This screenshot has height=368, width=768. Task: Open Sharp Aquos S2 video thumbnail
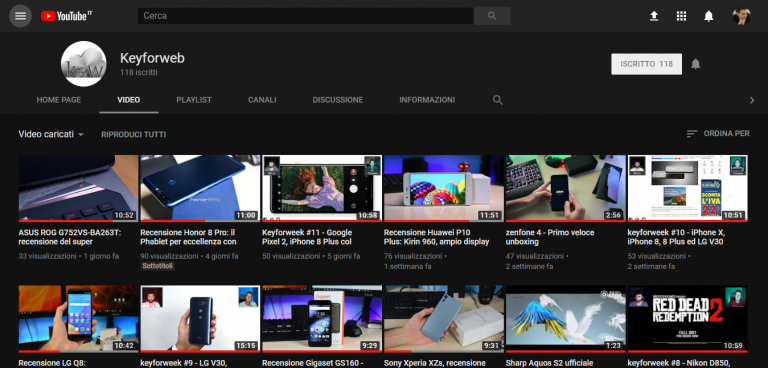click(x=566, y=319)
